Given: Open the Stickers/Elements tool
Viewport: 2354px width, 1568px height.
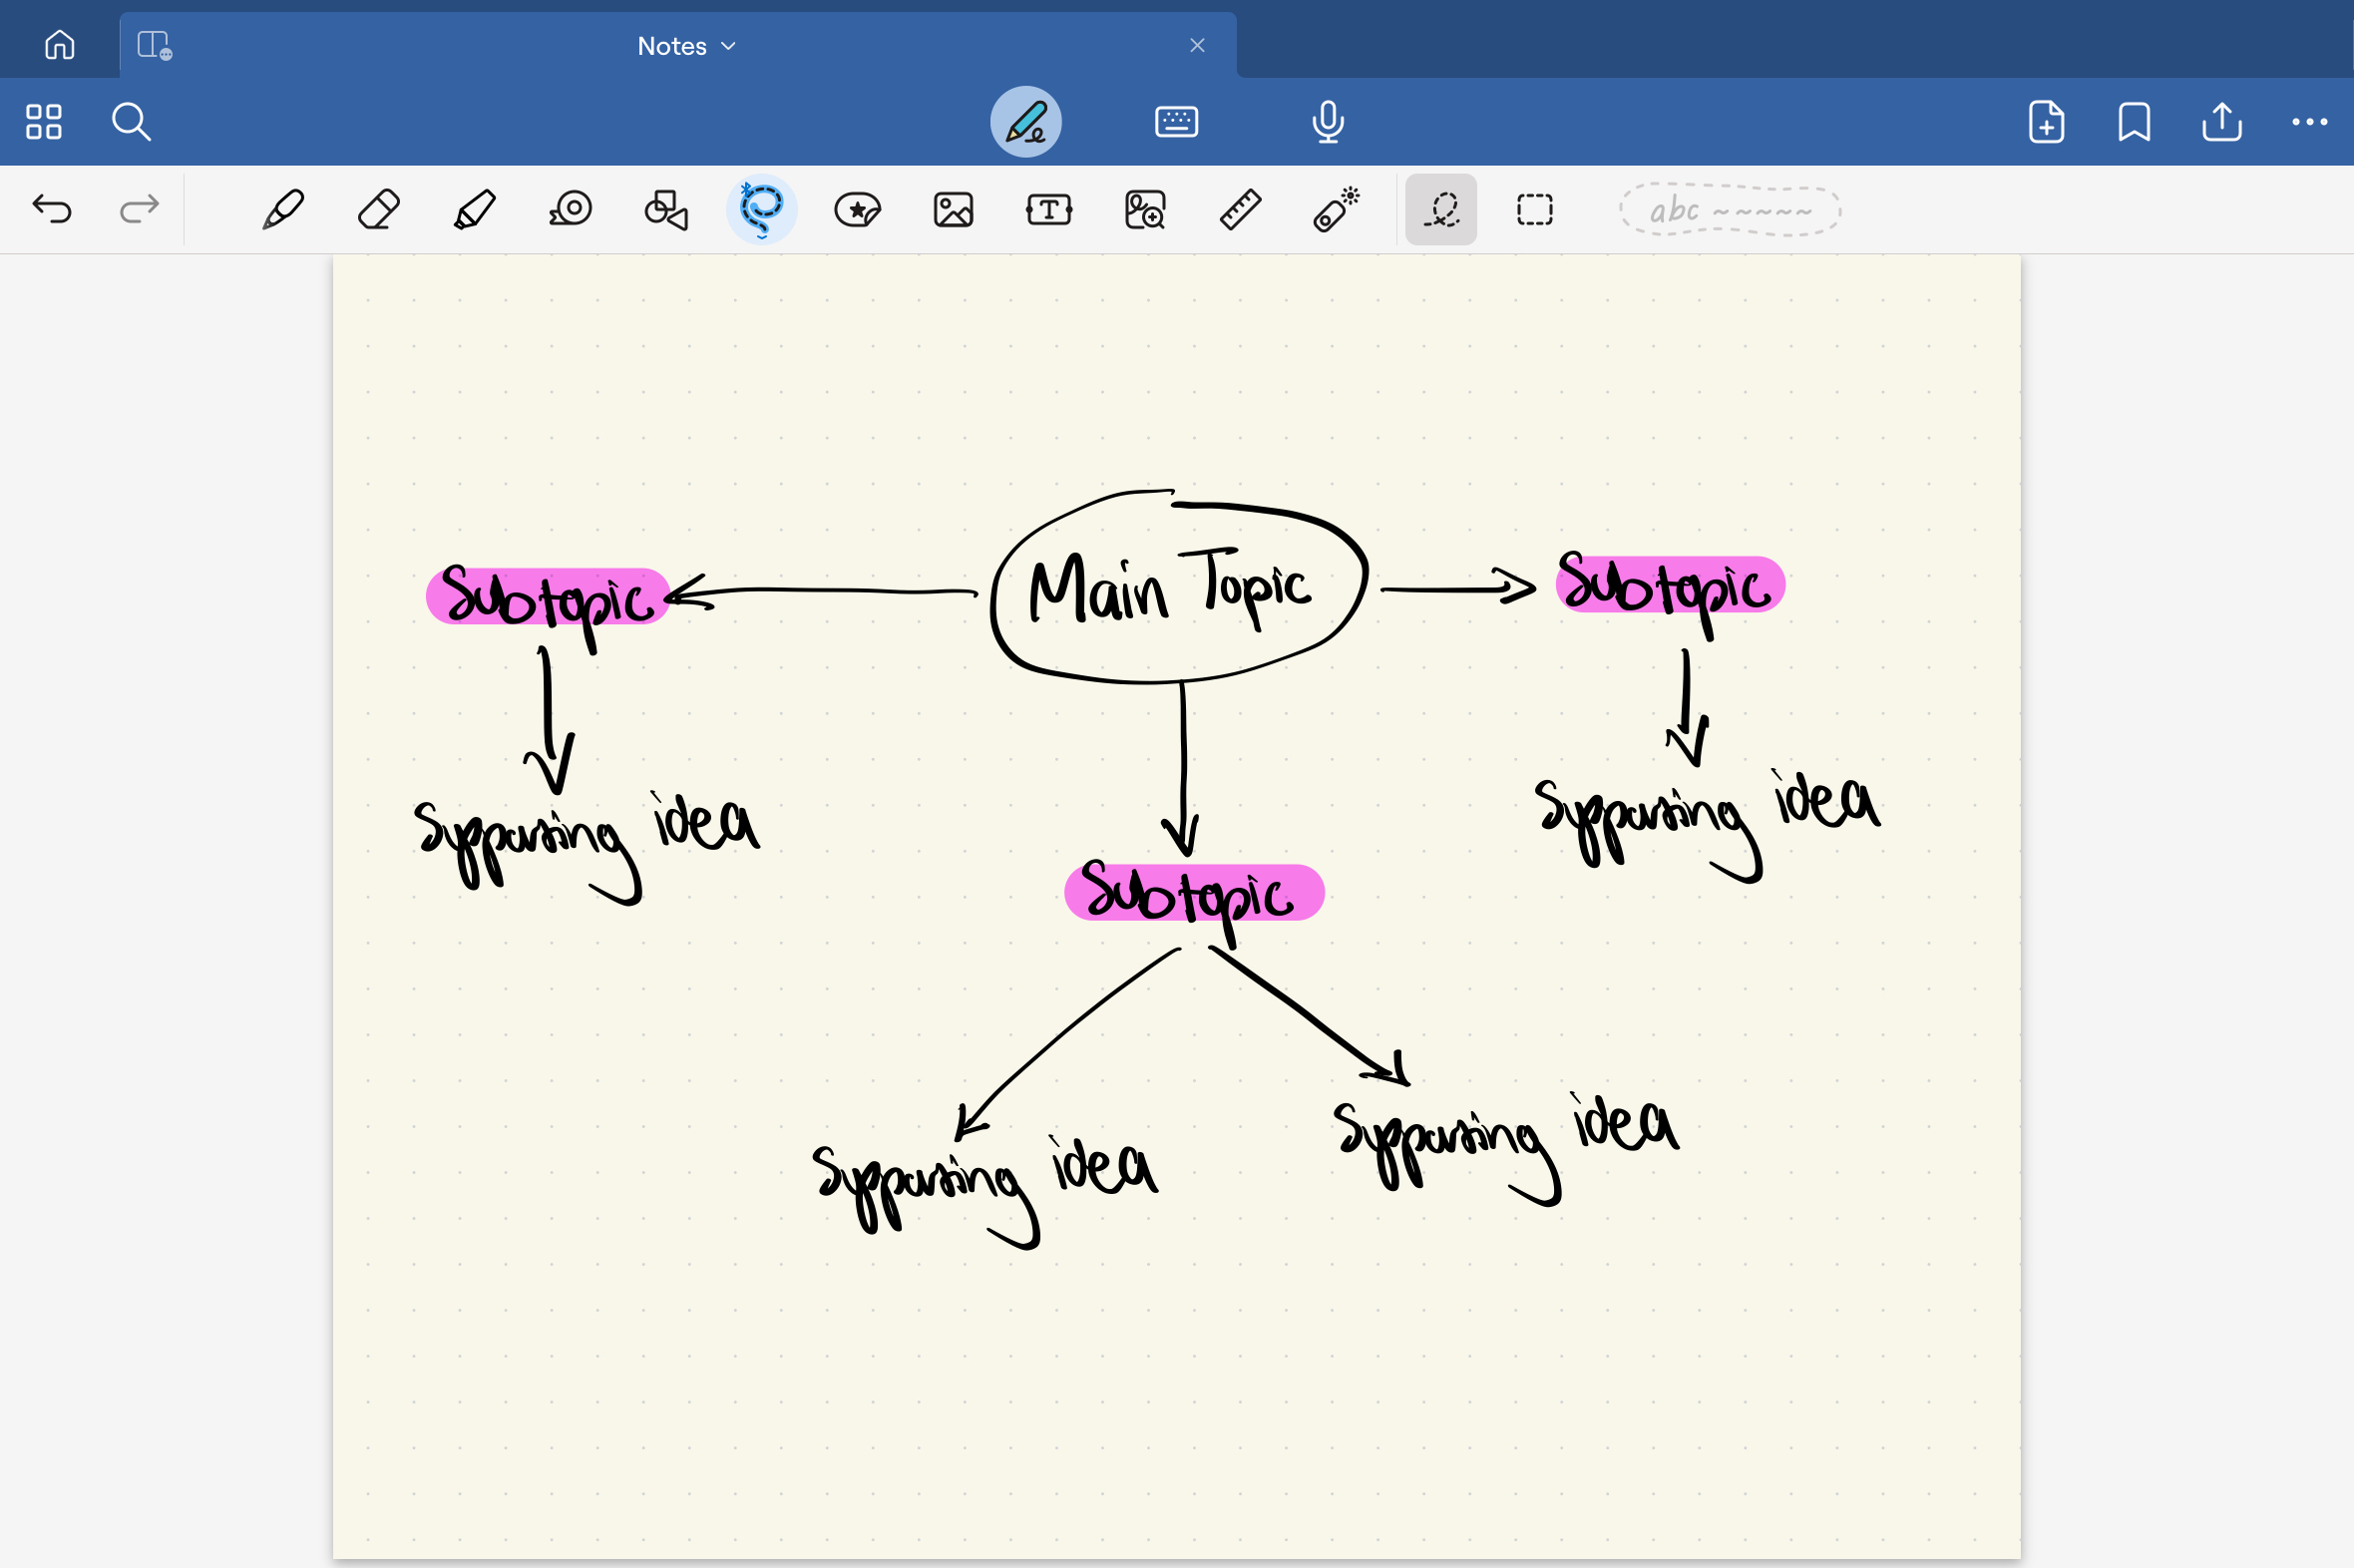Looking at the screenshot, I should tap(857, 210).
